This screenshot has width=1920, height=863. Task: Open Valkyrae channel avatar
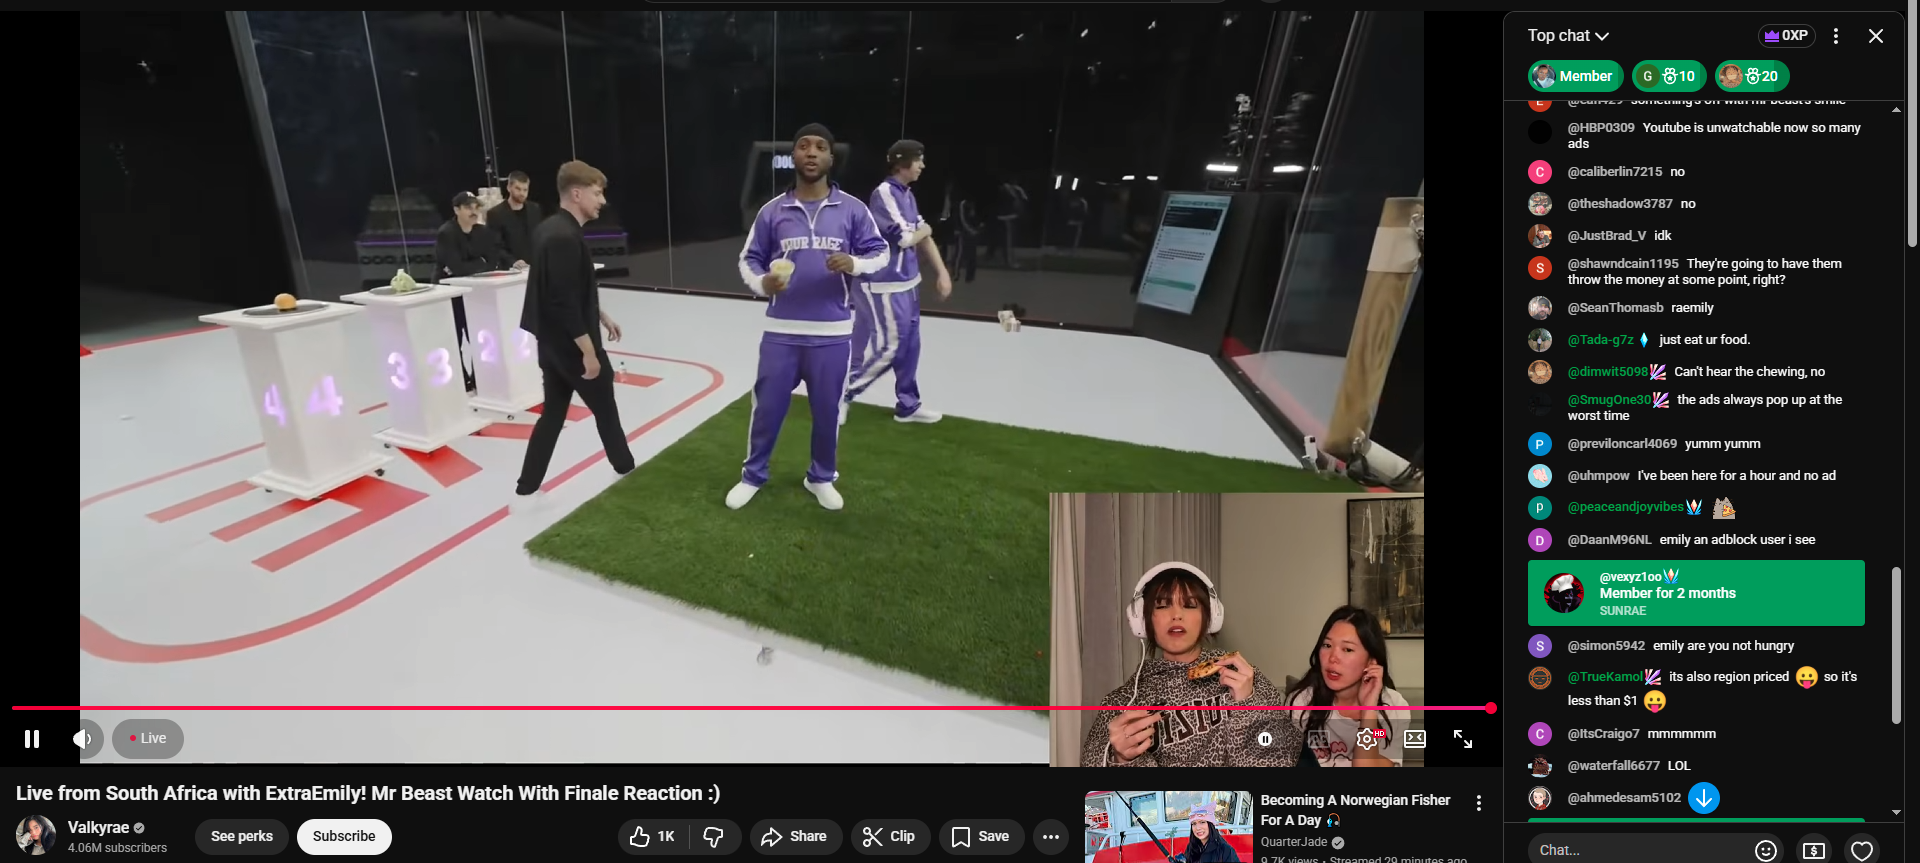pyautogui.click(x=36, y=836)
